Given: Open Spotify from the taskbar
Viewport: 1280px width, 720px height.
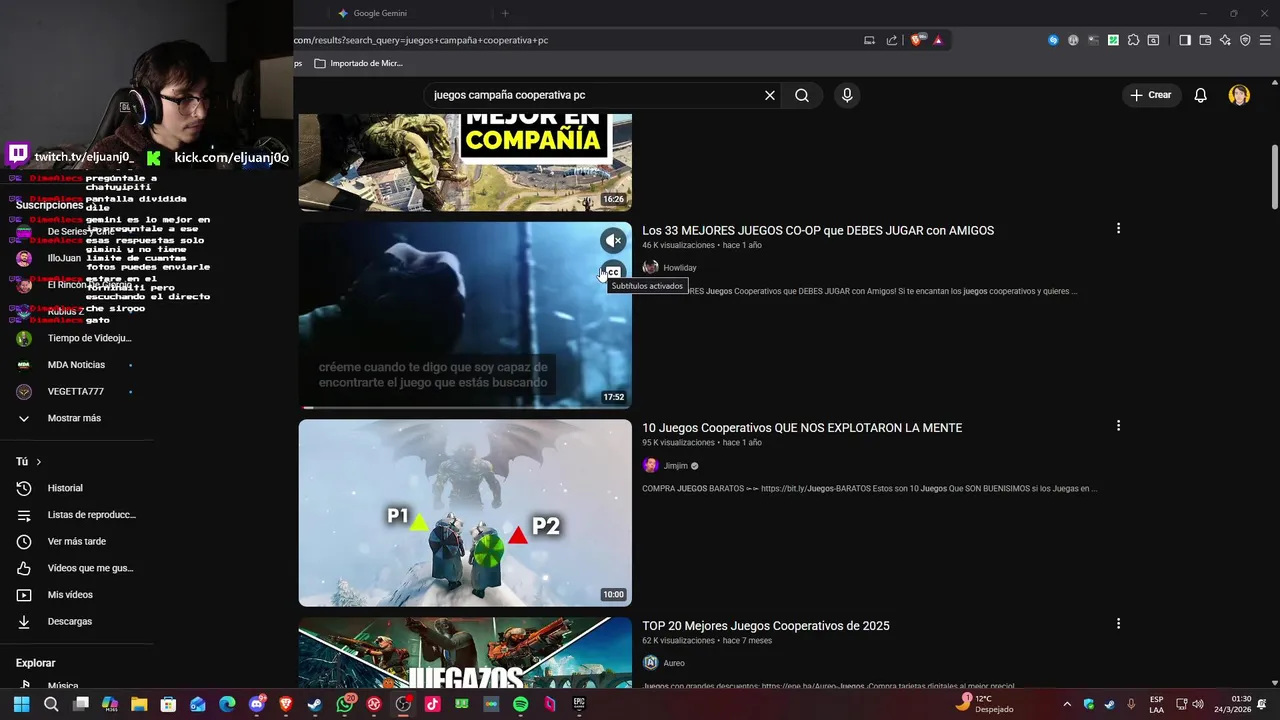Looking at the screenshot, I should 520,704.
